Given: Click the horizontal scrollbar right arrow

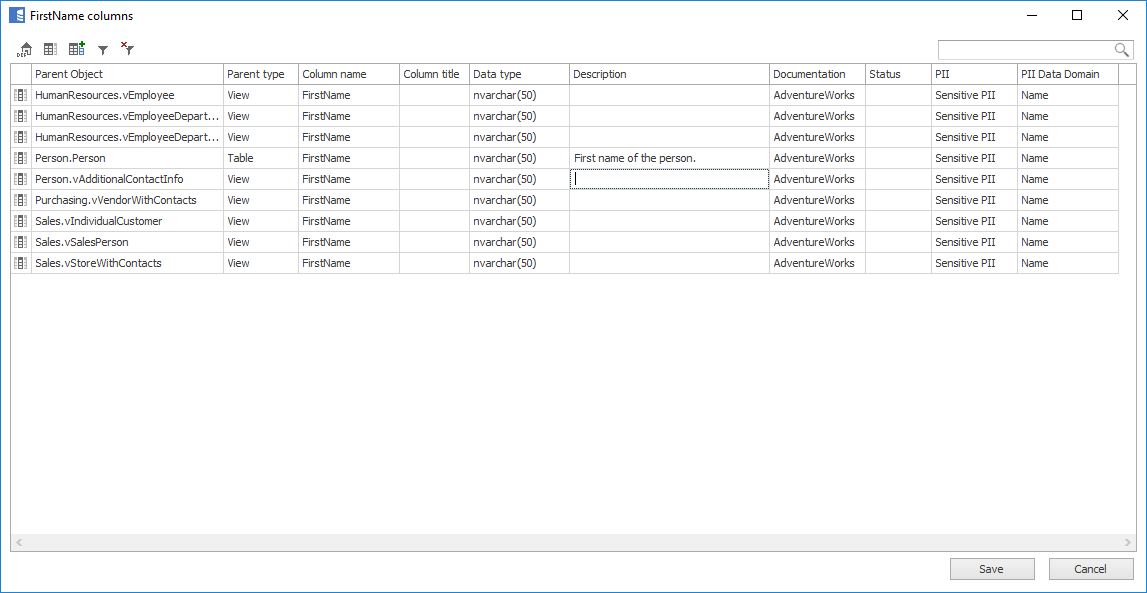Looking at the screenshot, I should [x=1127, y=542].
